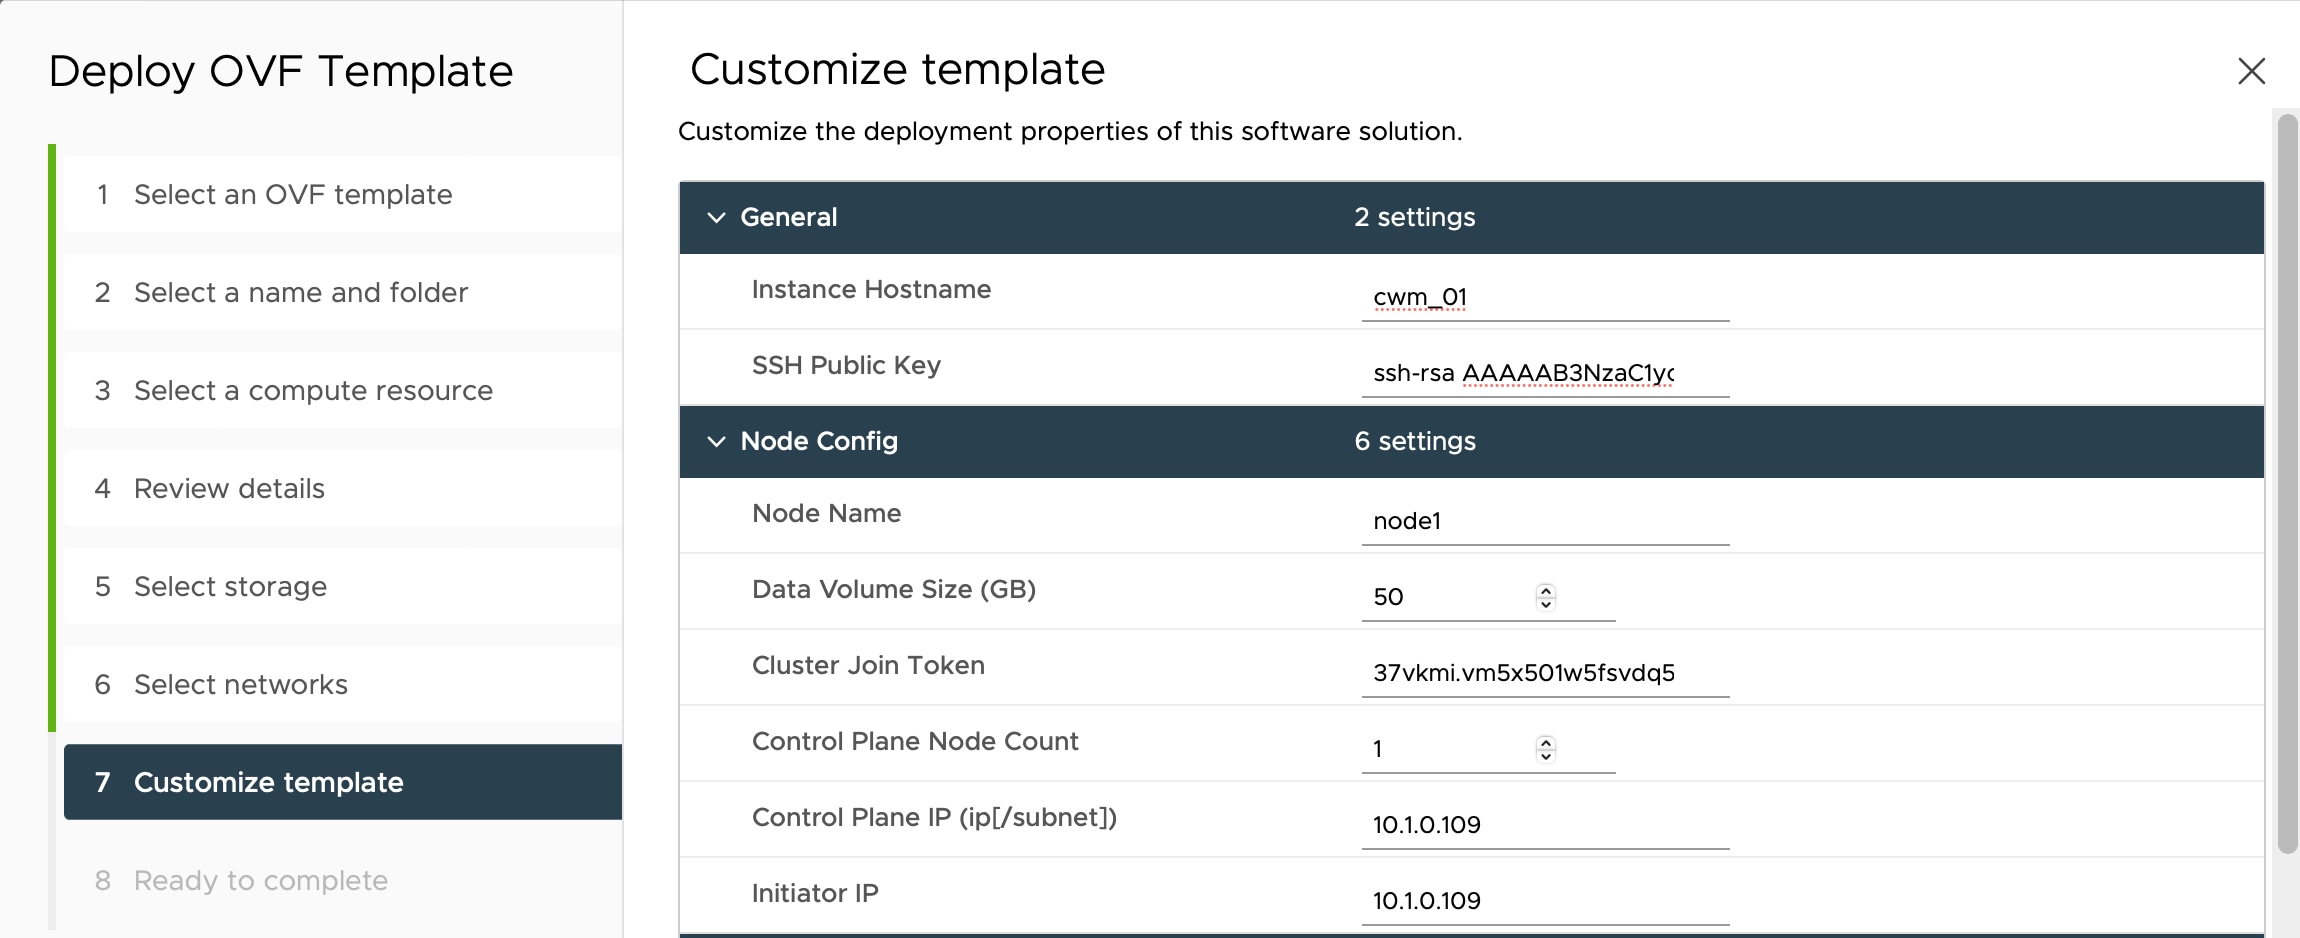Return to step 4 Review details
This screenshot has height=938, width=2300.
coord(229,488)
